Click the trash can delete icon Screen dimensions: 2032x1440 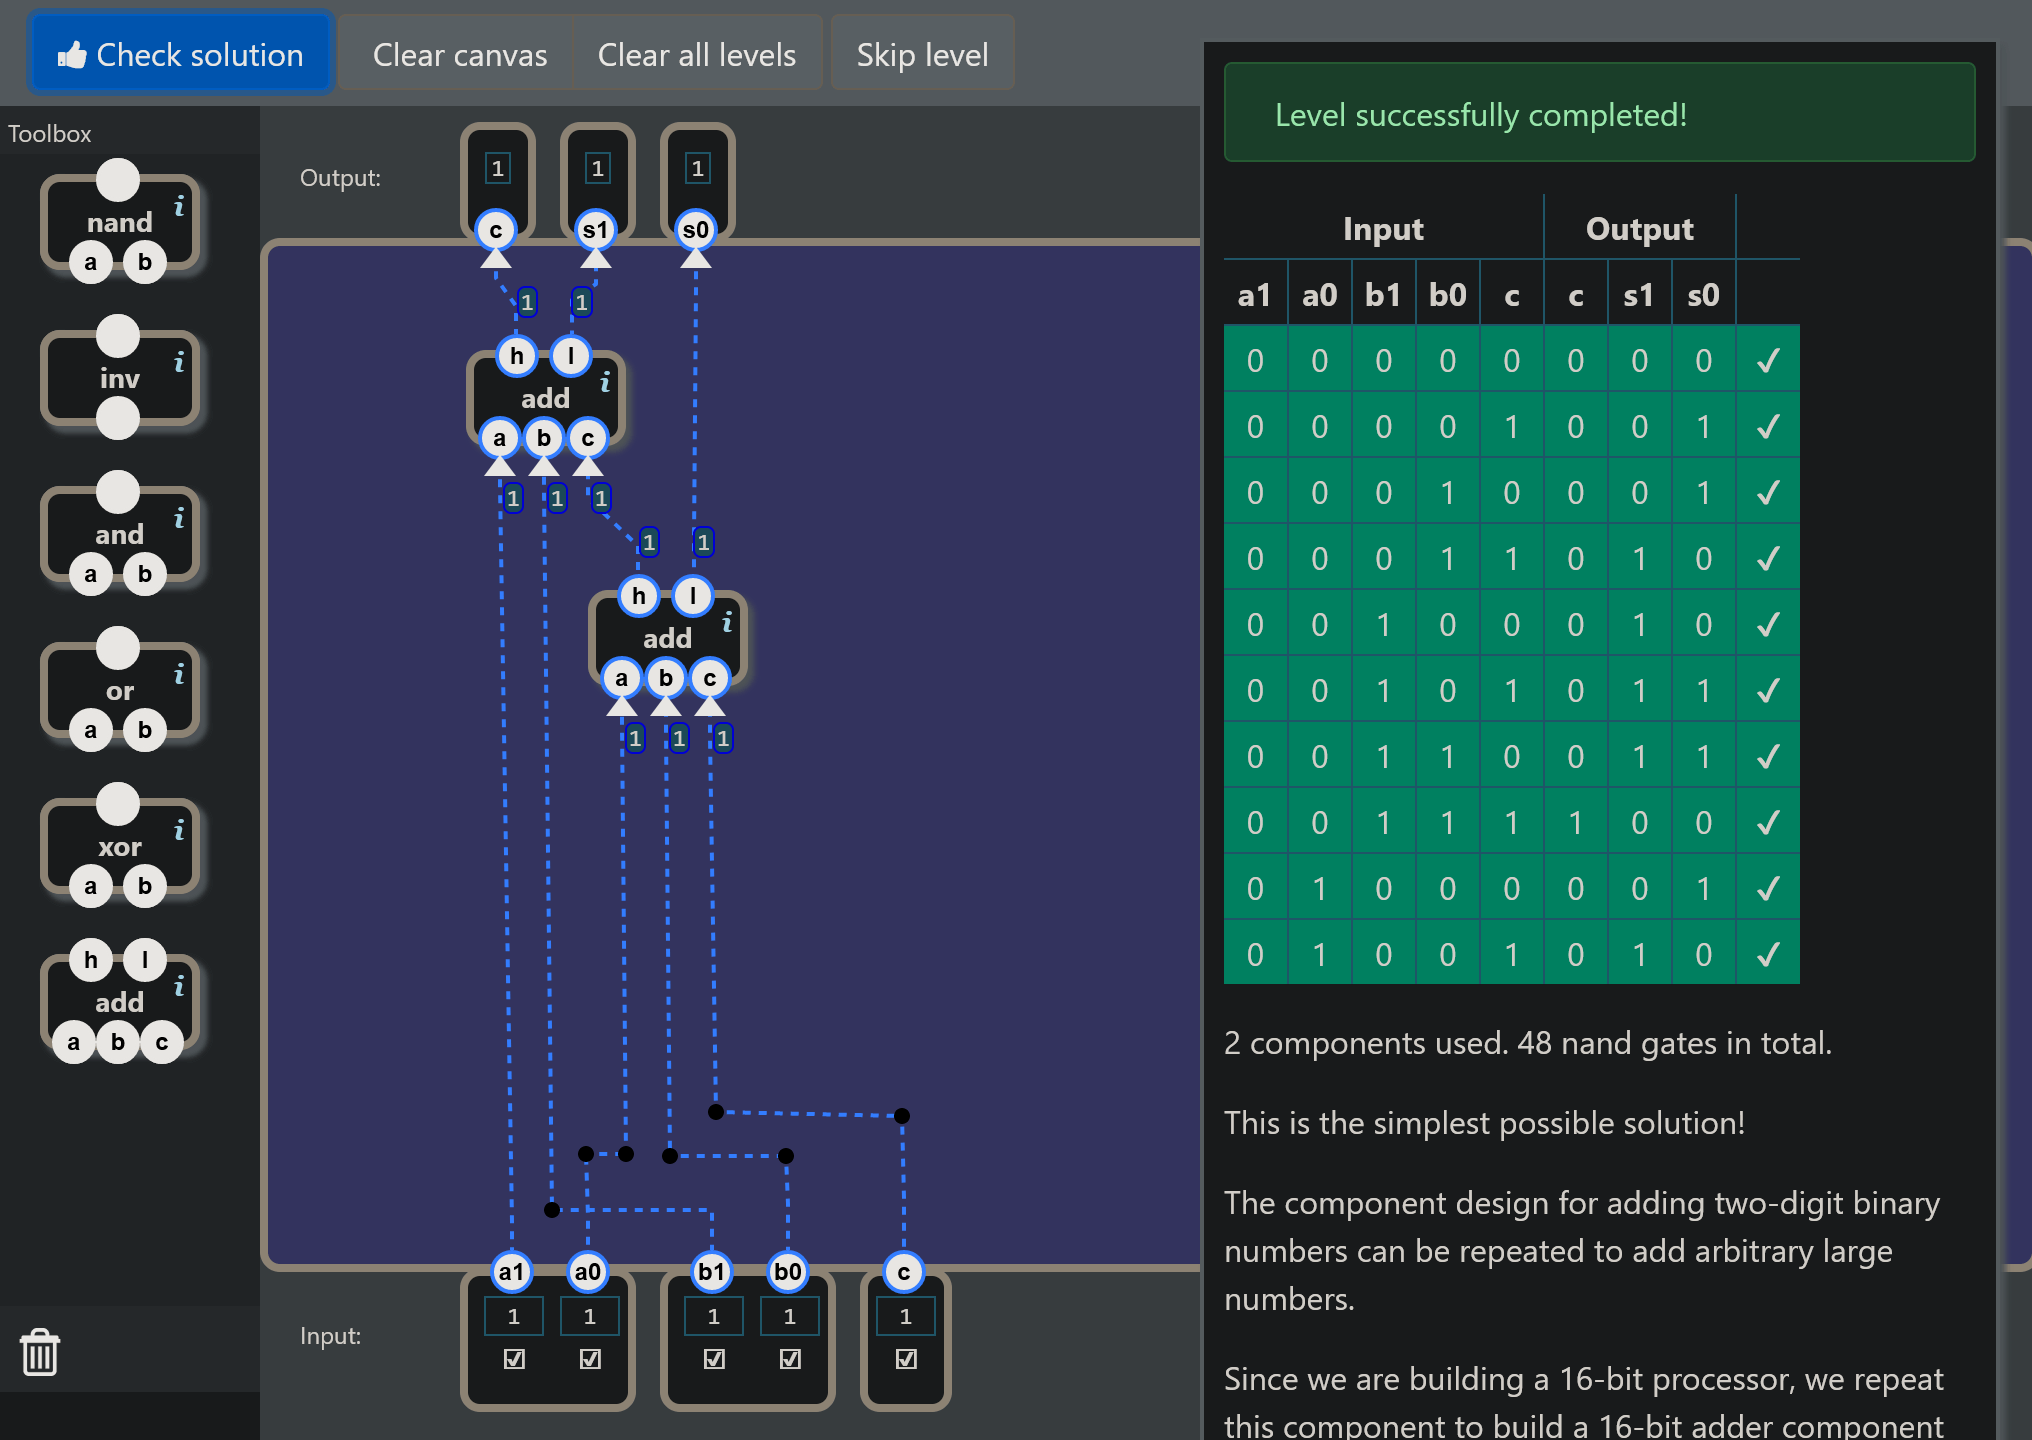click(x=40, y=1352)
